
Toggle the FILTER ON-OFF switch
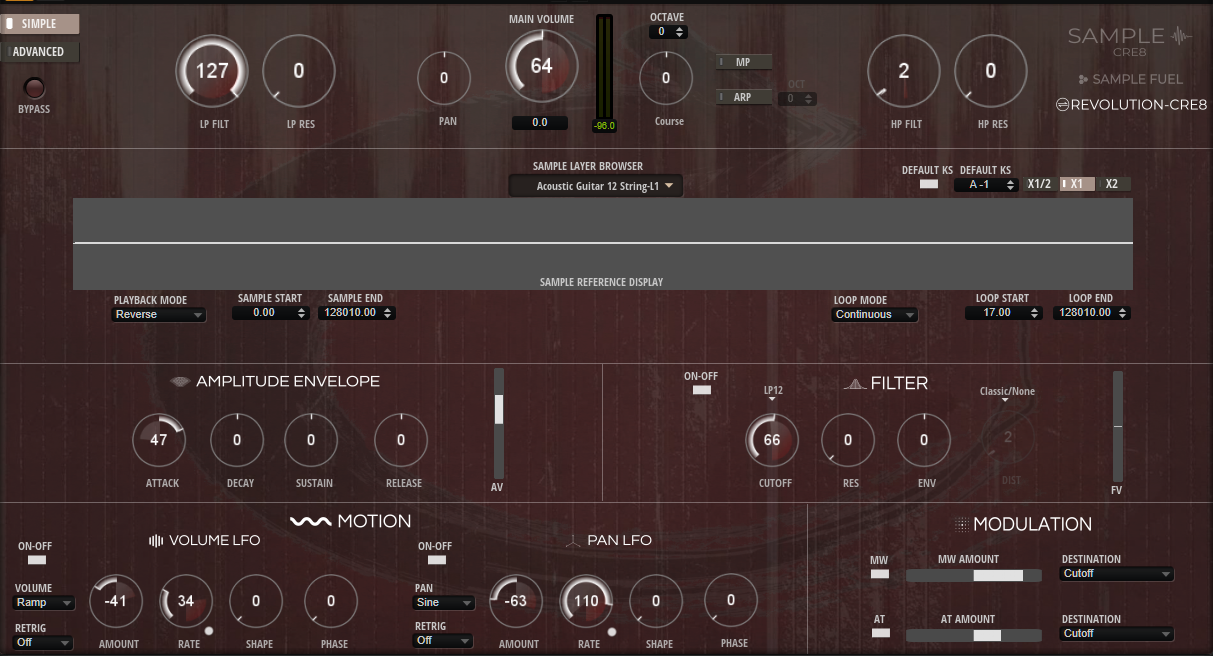702,390
